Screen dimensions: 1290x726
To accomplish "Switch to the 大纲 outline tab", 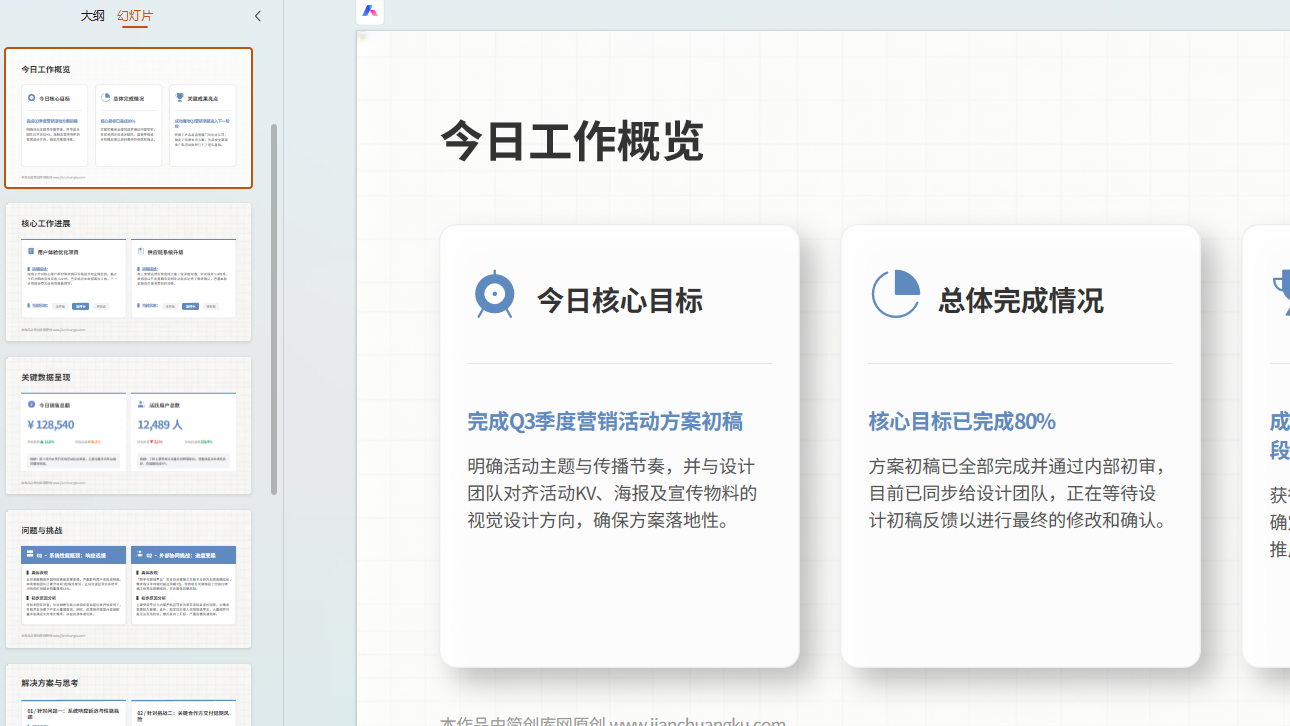I will click(92, 15).
